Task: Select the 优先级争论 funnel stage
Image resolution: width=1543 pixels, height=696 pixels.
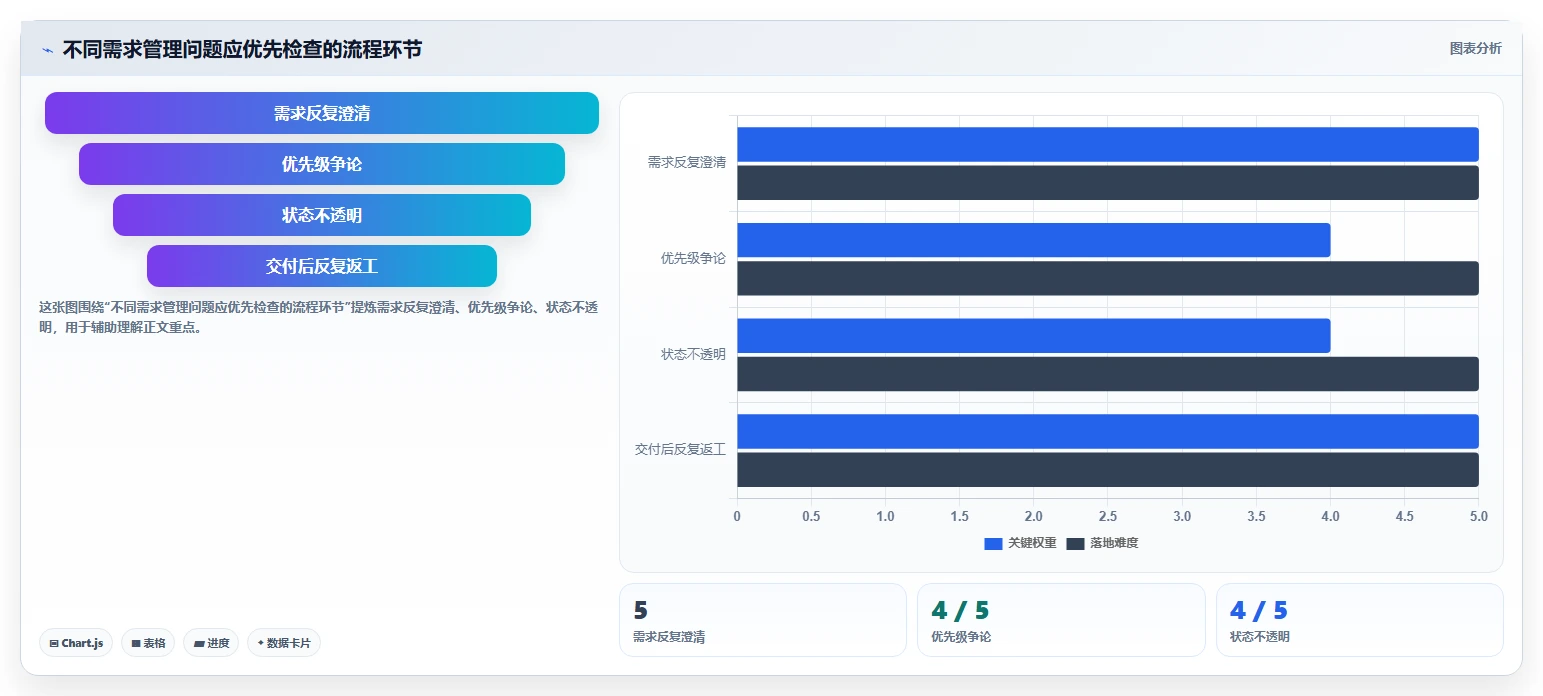Action: pos(322,164)
